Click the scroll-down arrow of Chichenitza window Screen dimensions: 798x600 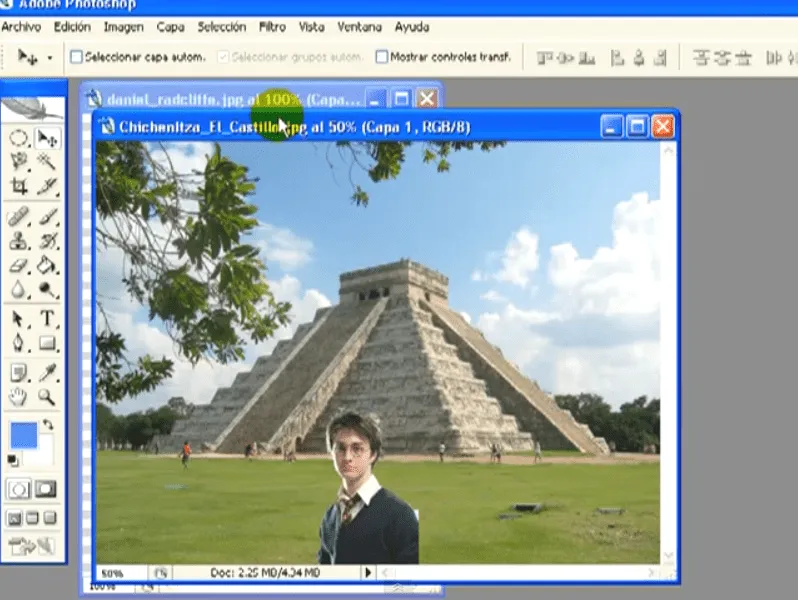click(x=668, y=555)
